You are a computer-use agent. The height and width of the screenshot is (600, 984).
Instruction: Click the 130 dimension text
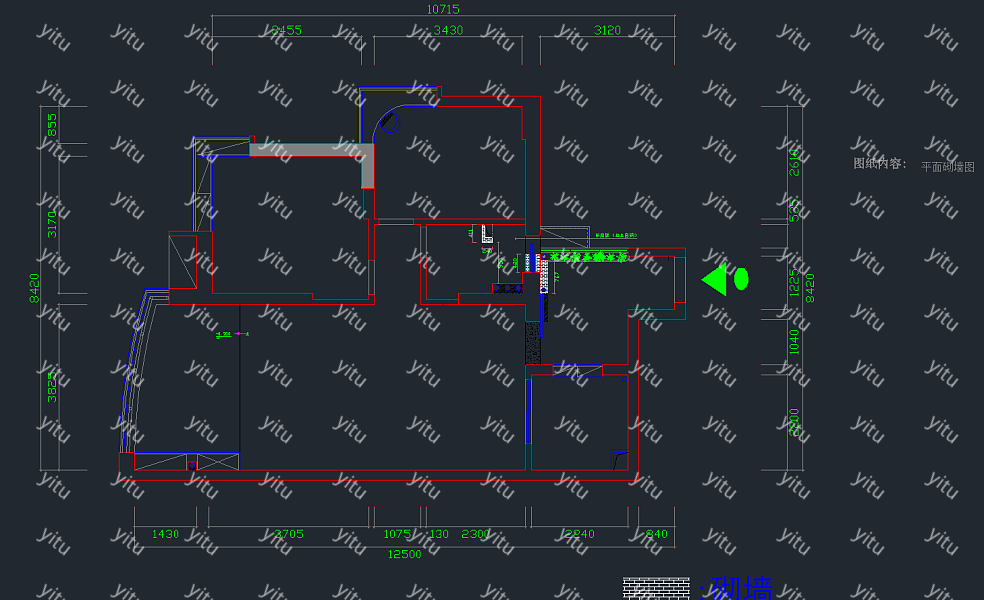439,534
